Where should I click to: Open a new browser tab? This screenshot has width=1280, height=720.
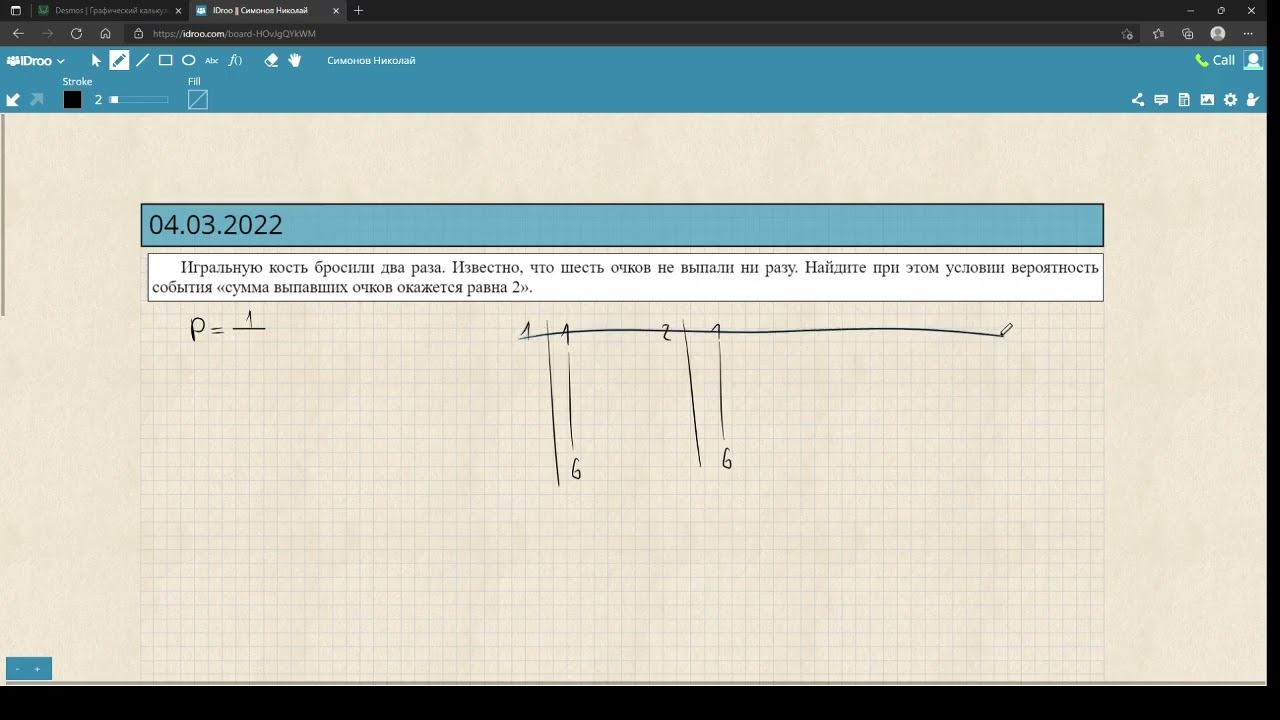tap(359, 10)
